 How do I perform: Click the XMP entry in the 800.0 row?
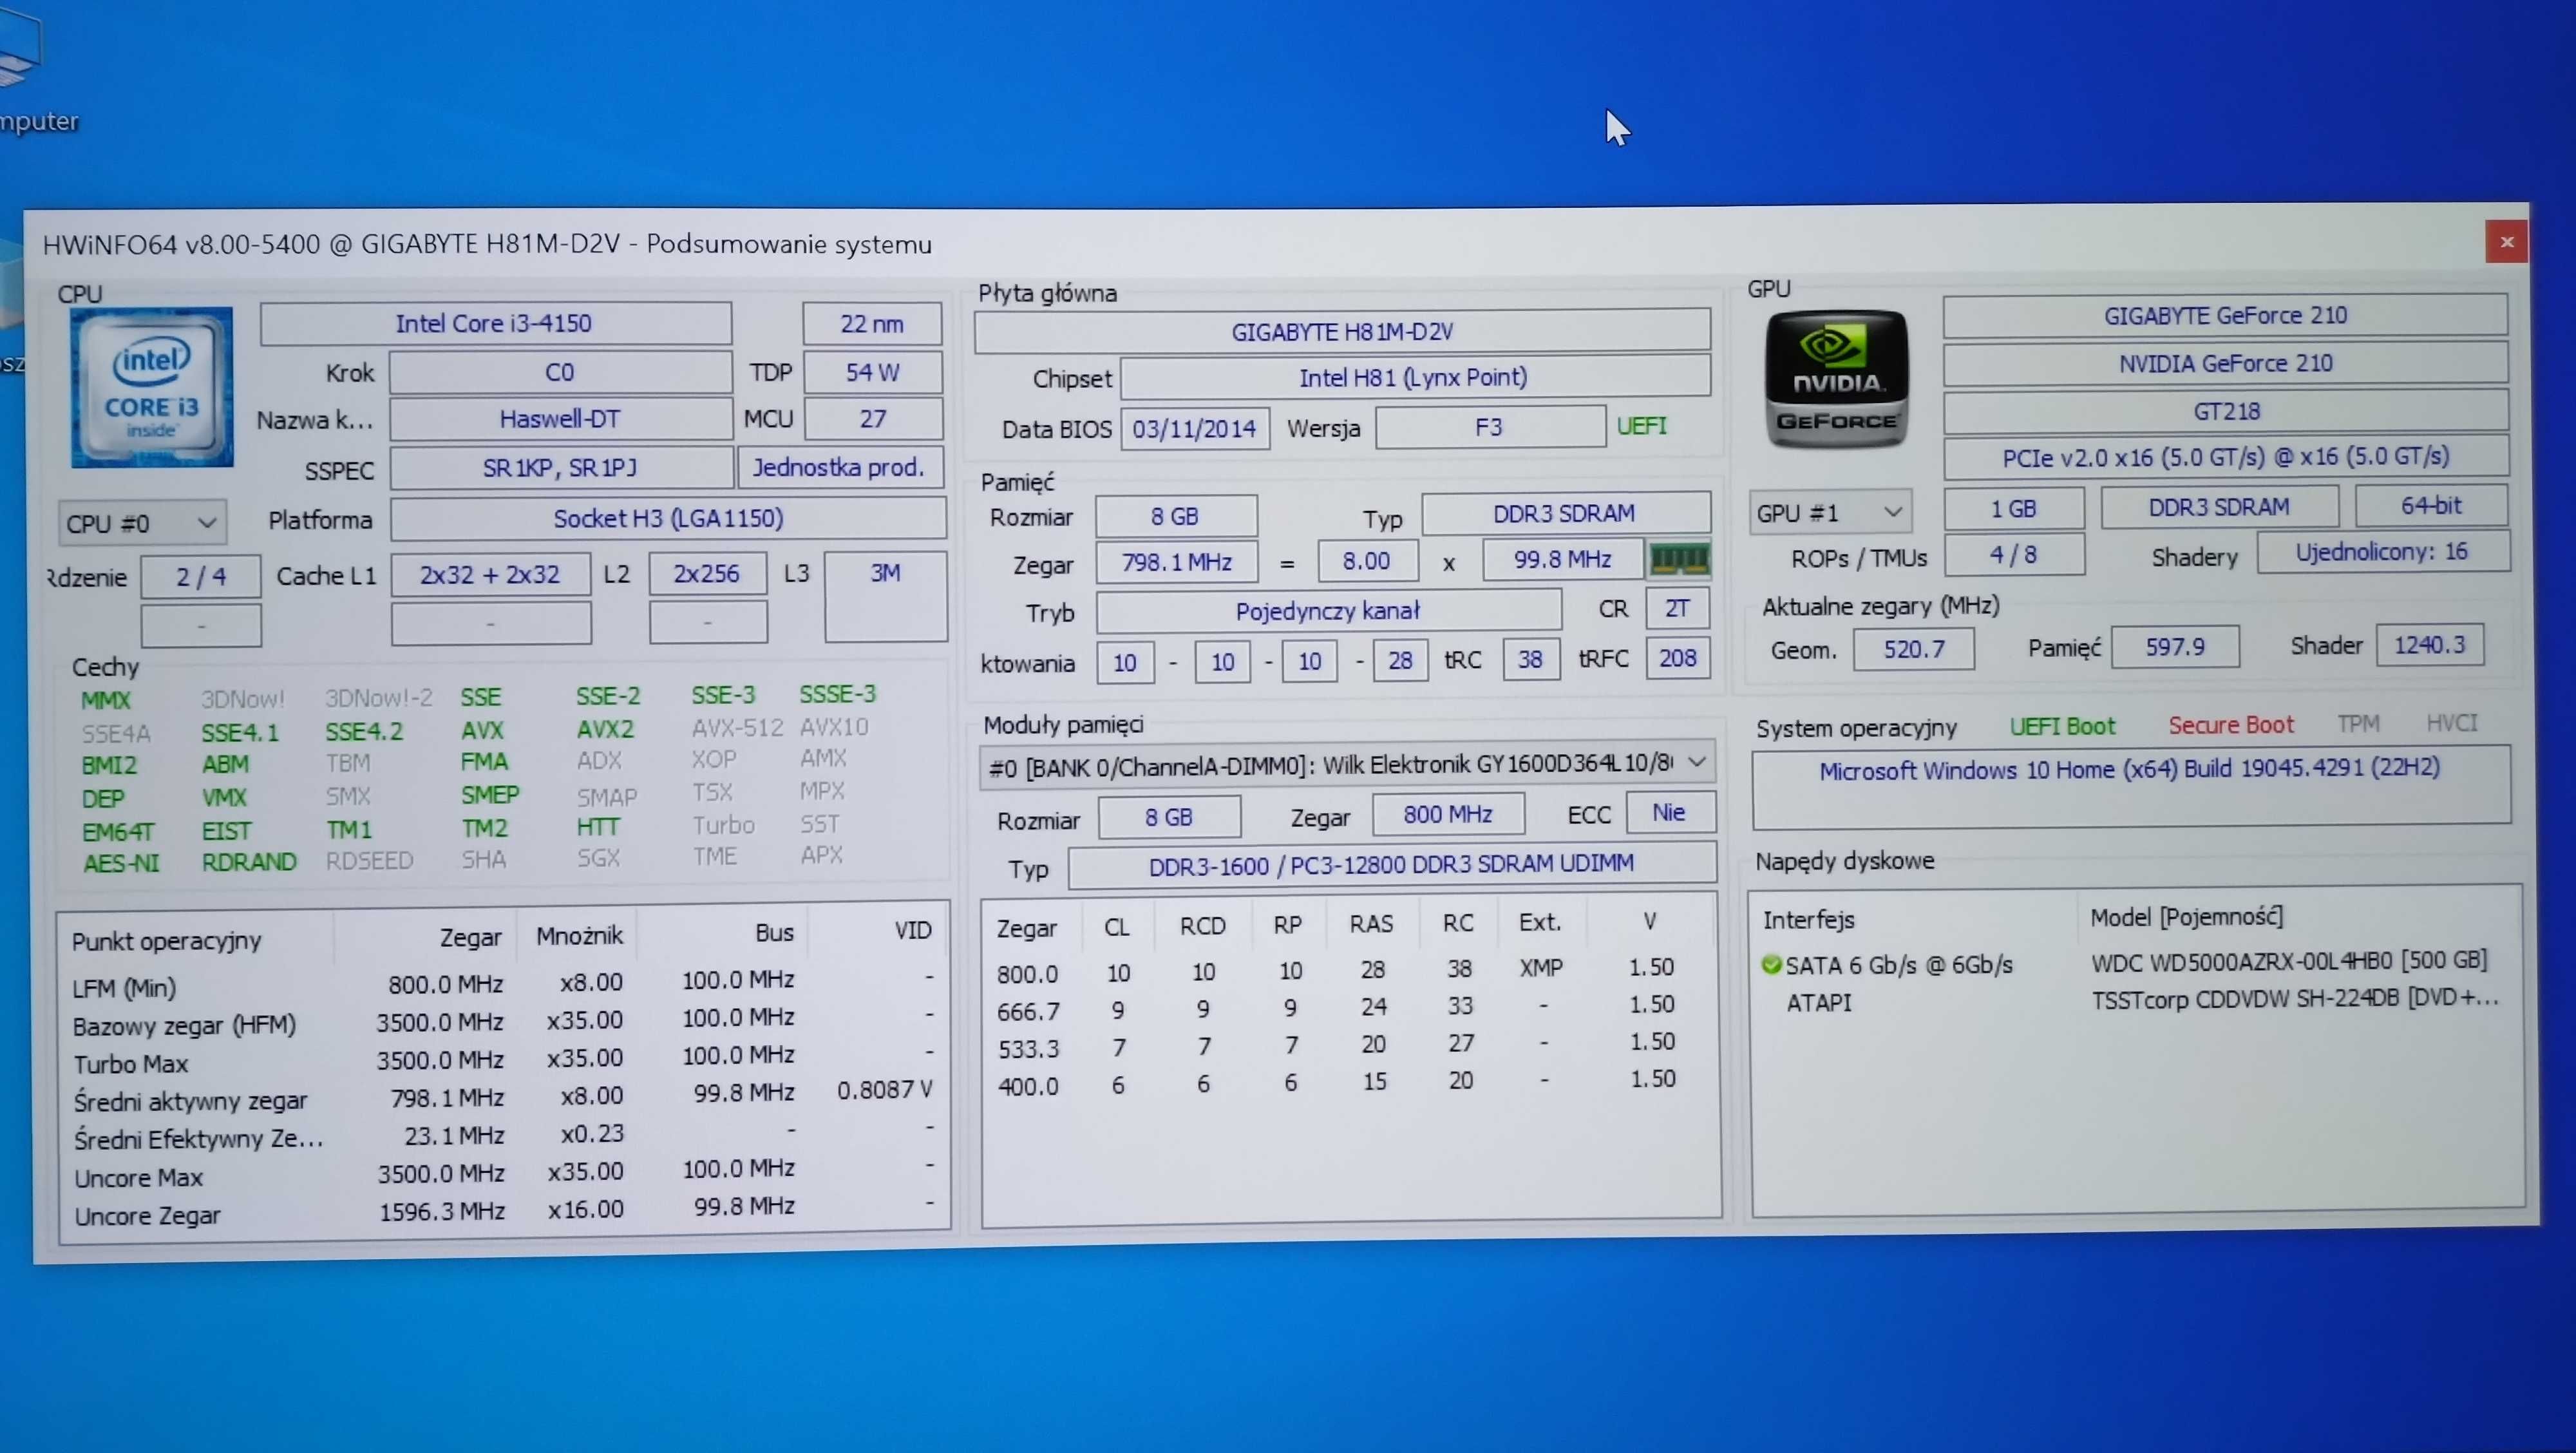click(x=1541, y=968)
